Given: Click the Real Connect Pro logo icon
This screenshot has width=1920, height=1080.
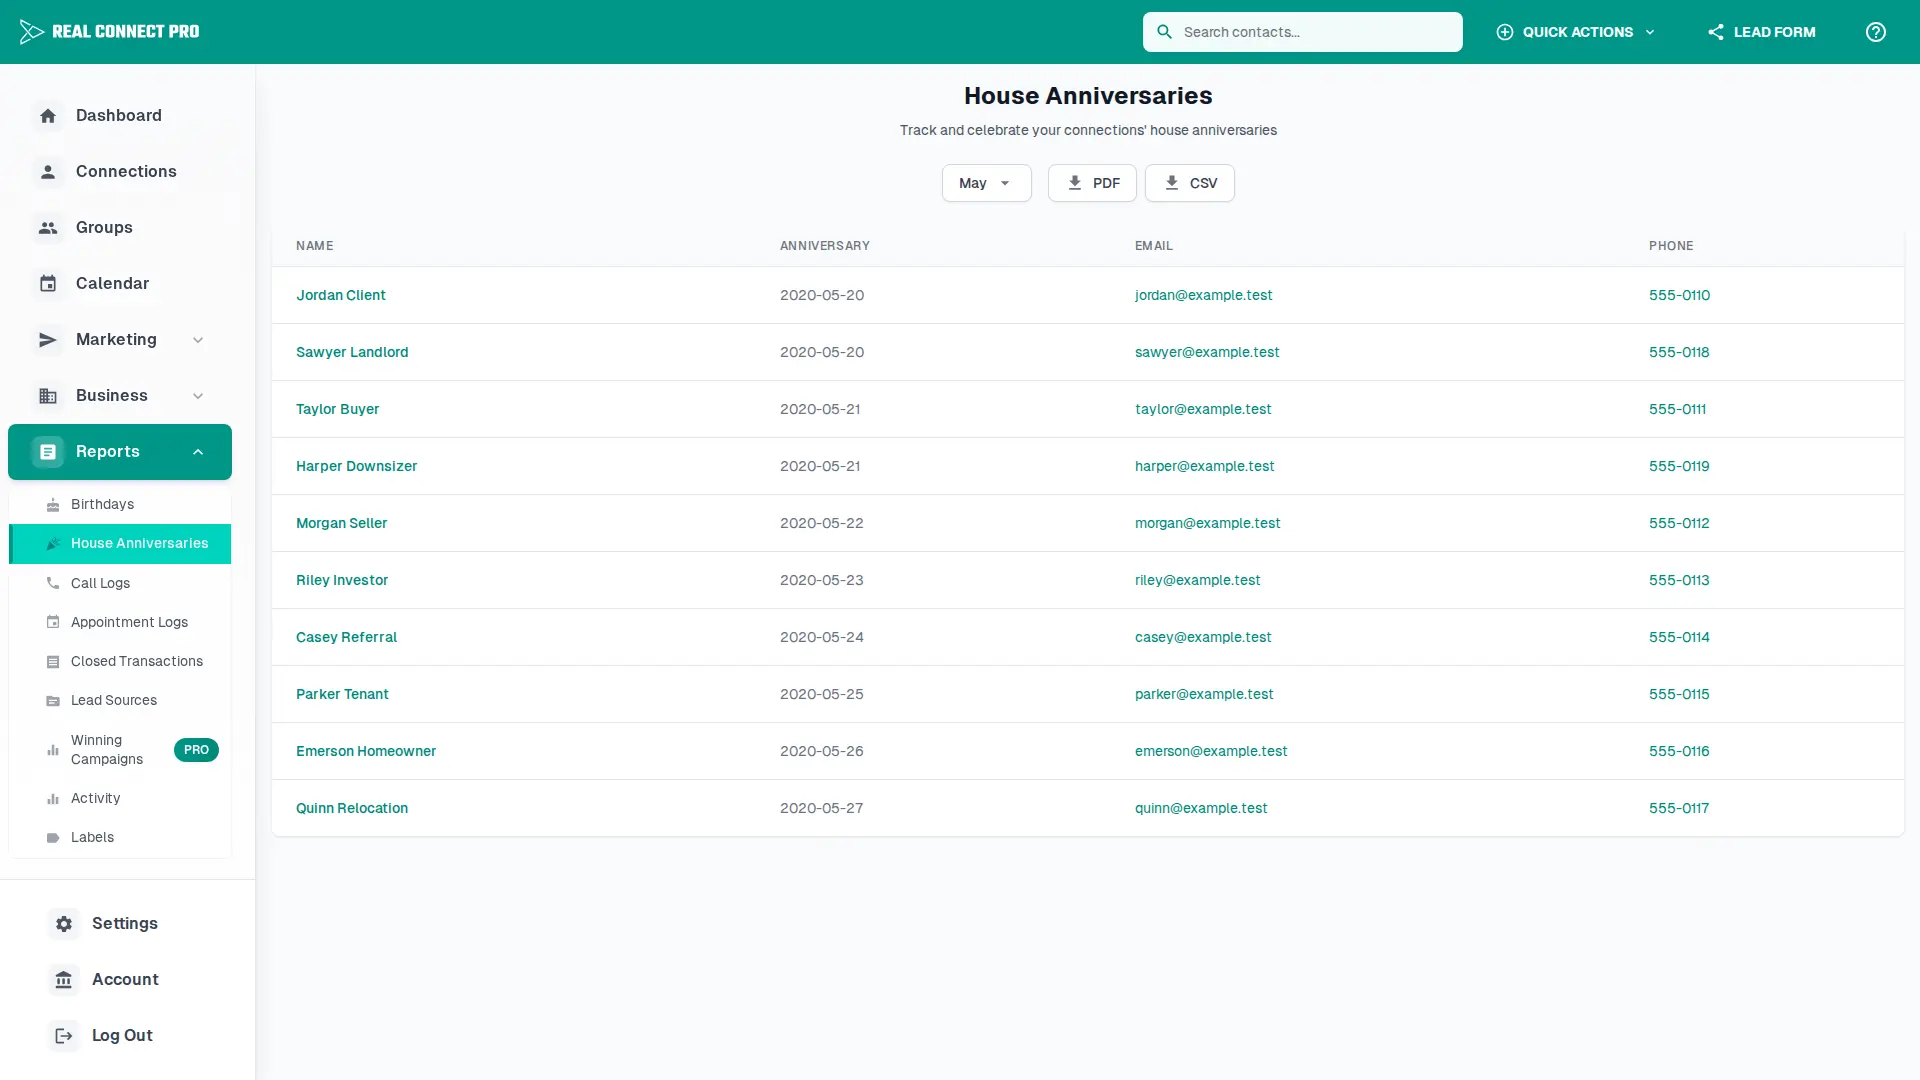Looking at the screenshot, I should (31, 32).
